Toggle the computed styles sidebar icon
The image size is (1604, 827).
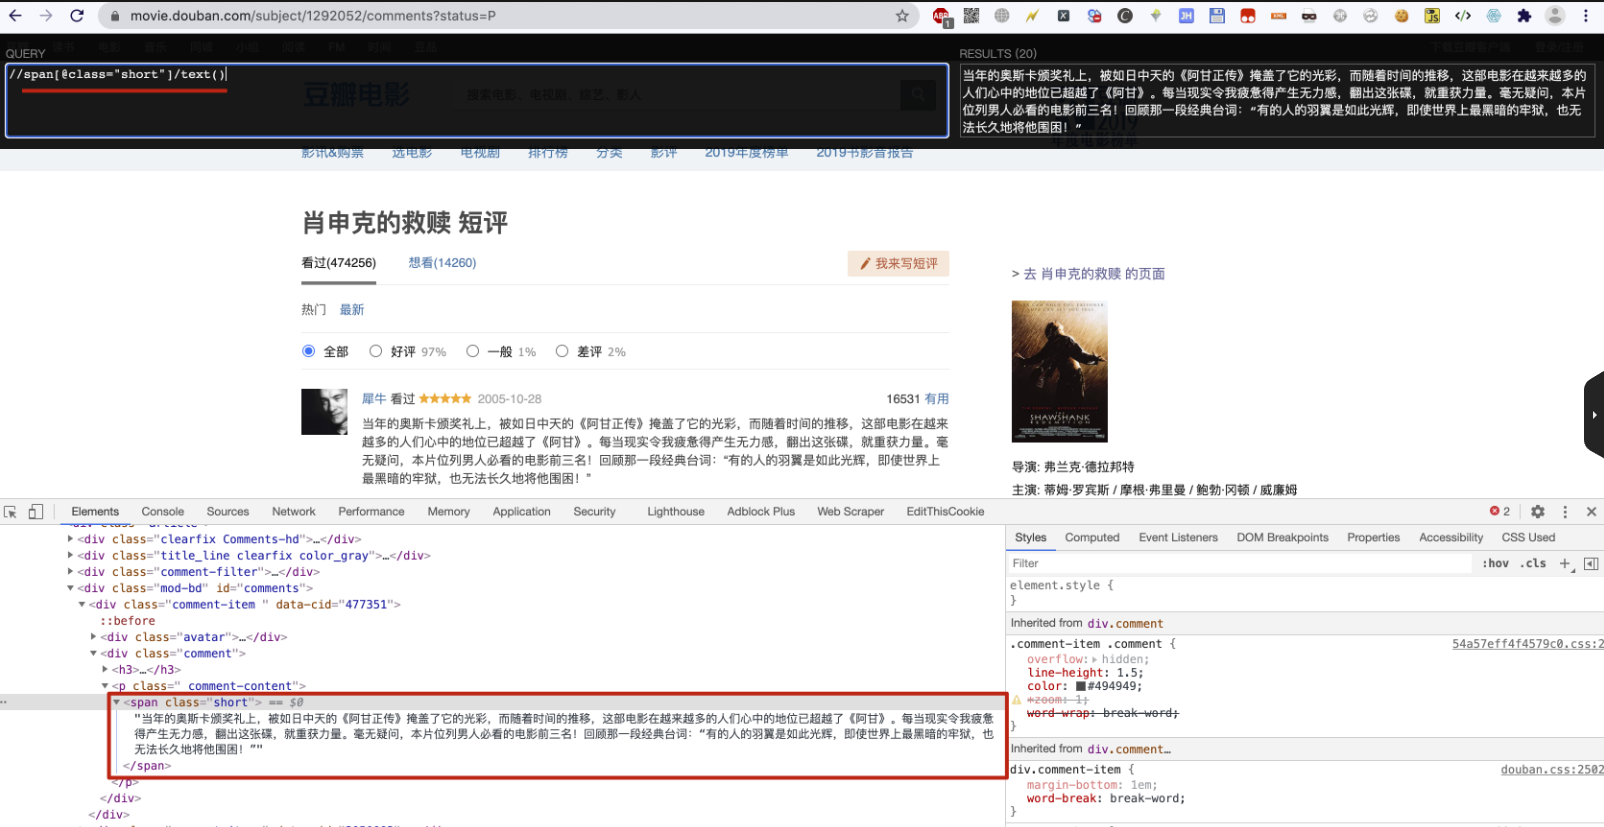[1591, 563]
